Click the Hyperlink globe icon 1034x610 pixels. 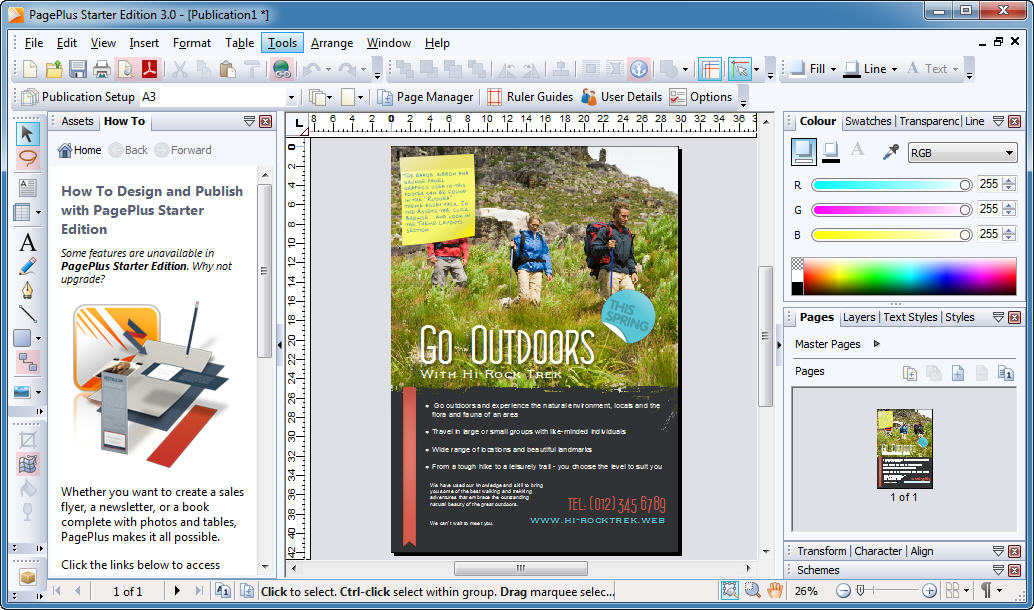(x=282, y=69)
